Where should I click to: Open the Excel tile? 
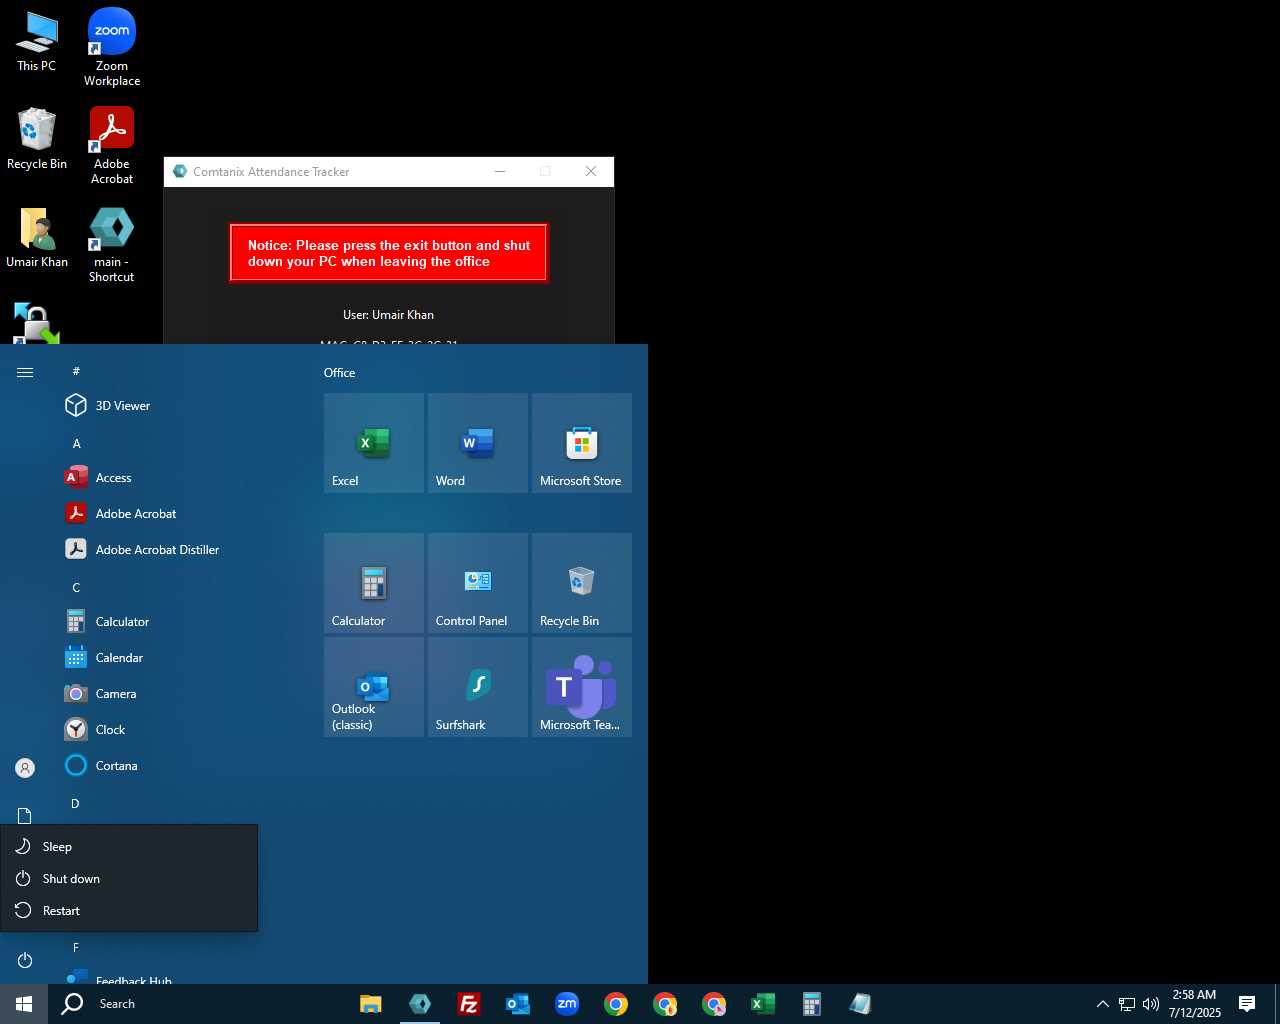pyautogui.click(x=374, y=443)
